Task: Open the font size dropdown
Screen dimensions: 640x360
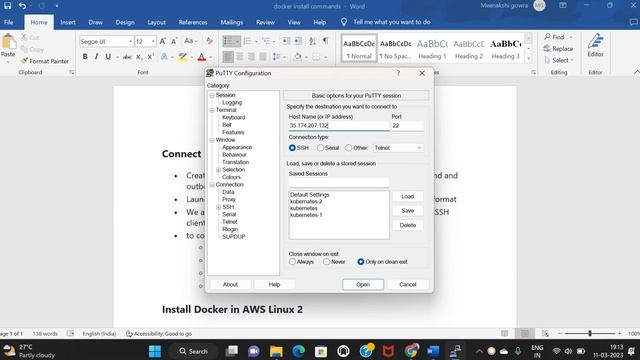Action: 153,41
